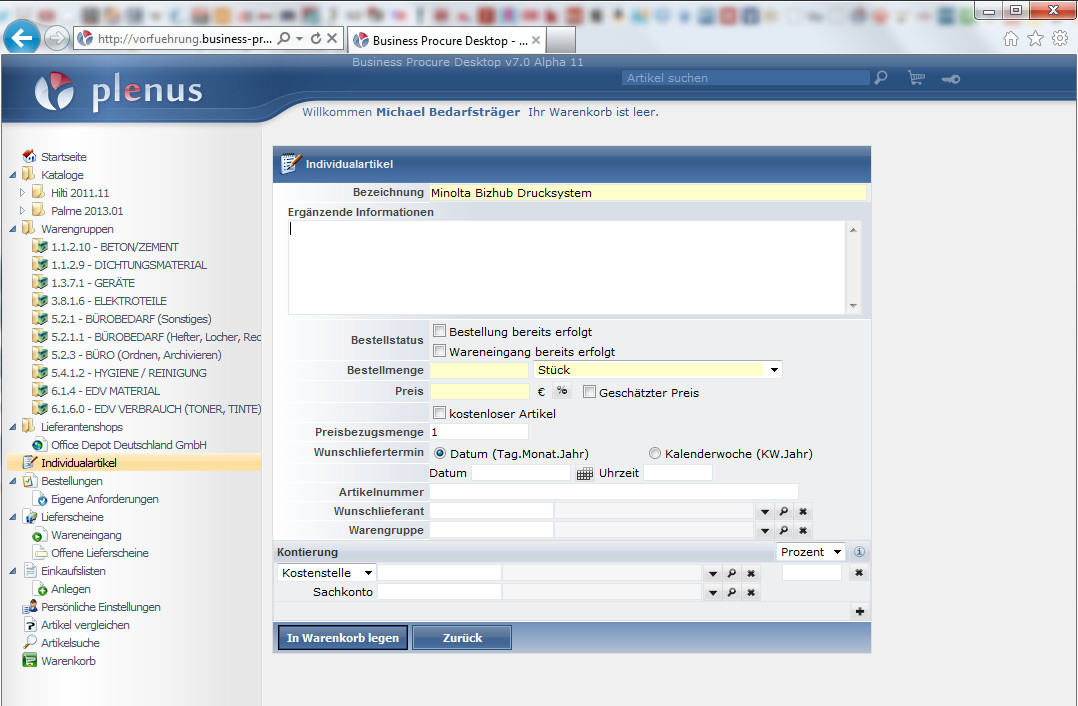Expand the Hilti 2011.11 catalog node
The height and width of the screenshot is (706, 1078).
click(22, 193)
